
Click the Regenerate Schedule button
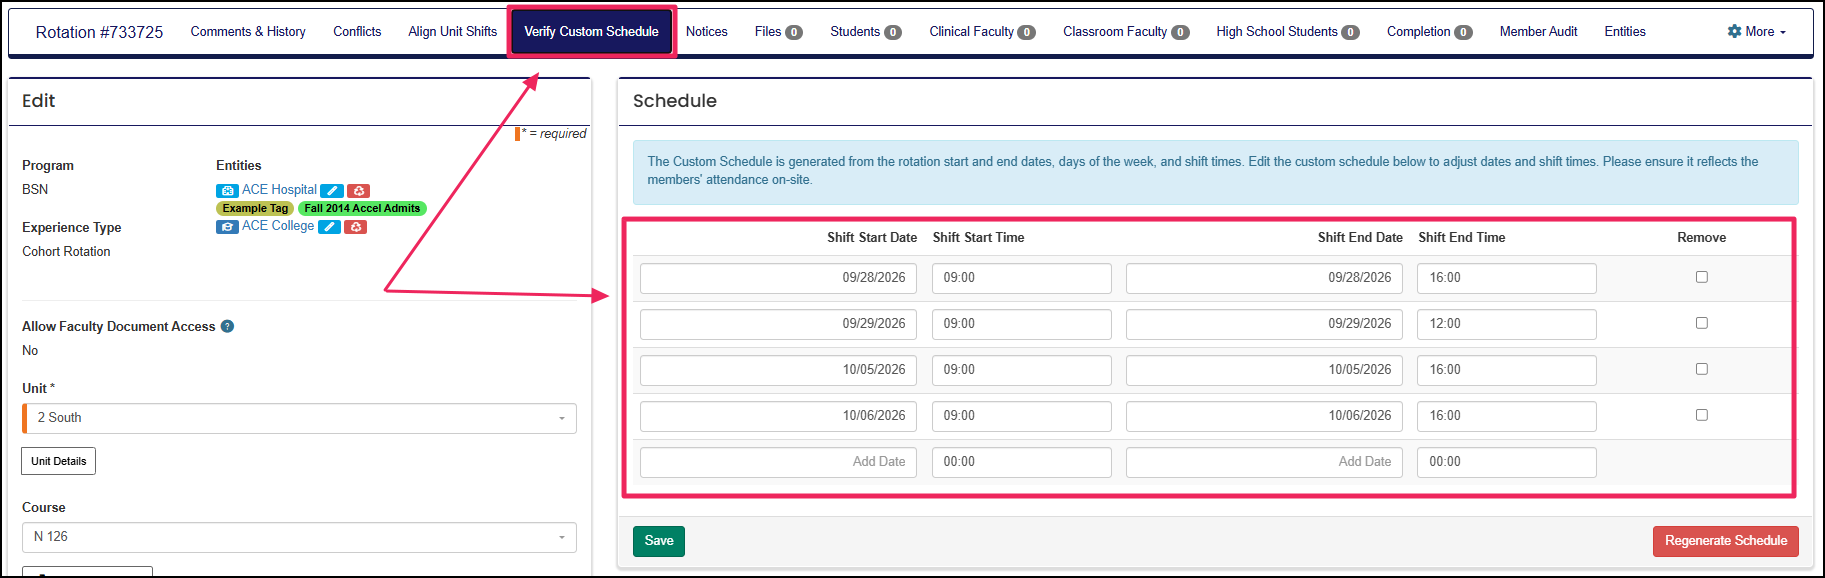point(1726,541)
